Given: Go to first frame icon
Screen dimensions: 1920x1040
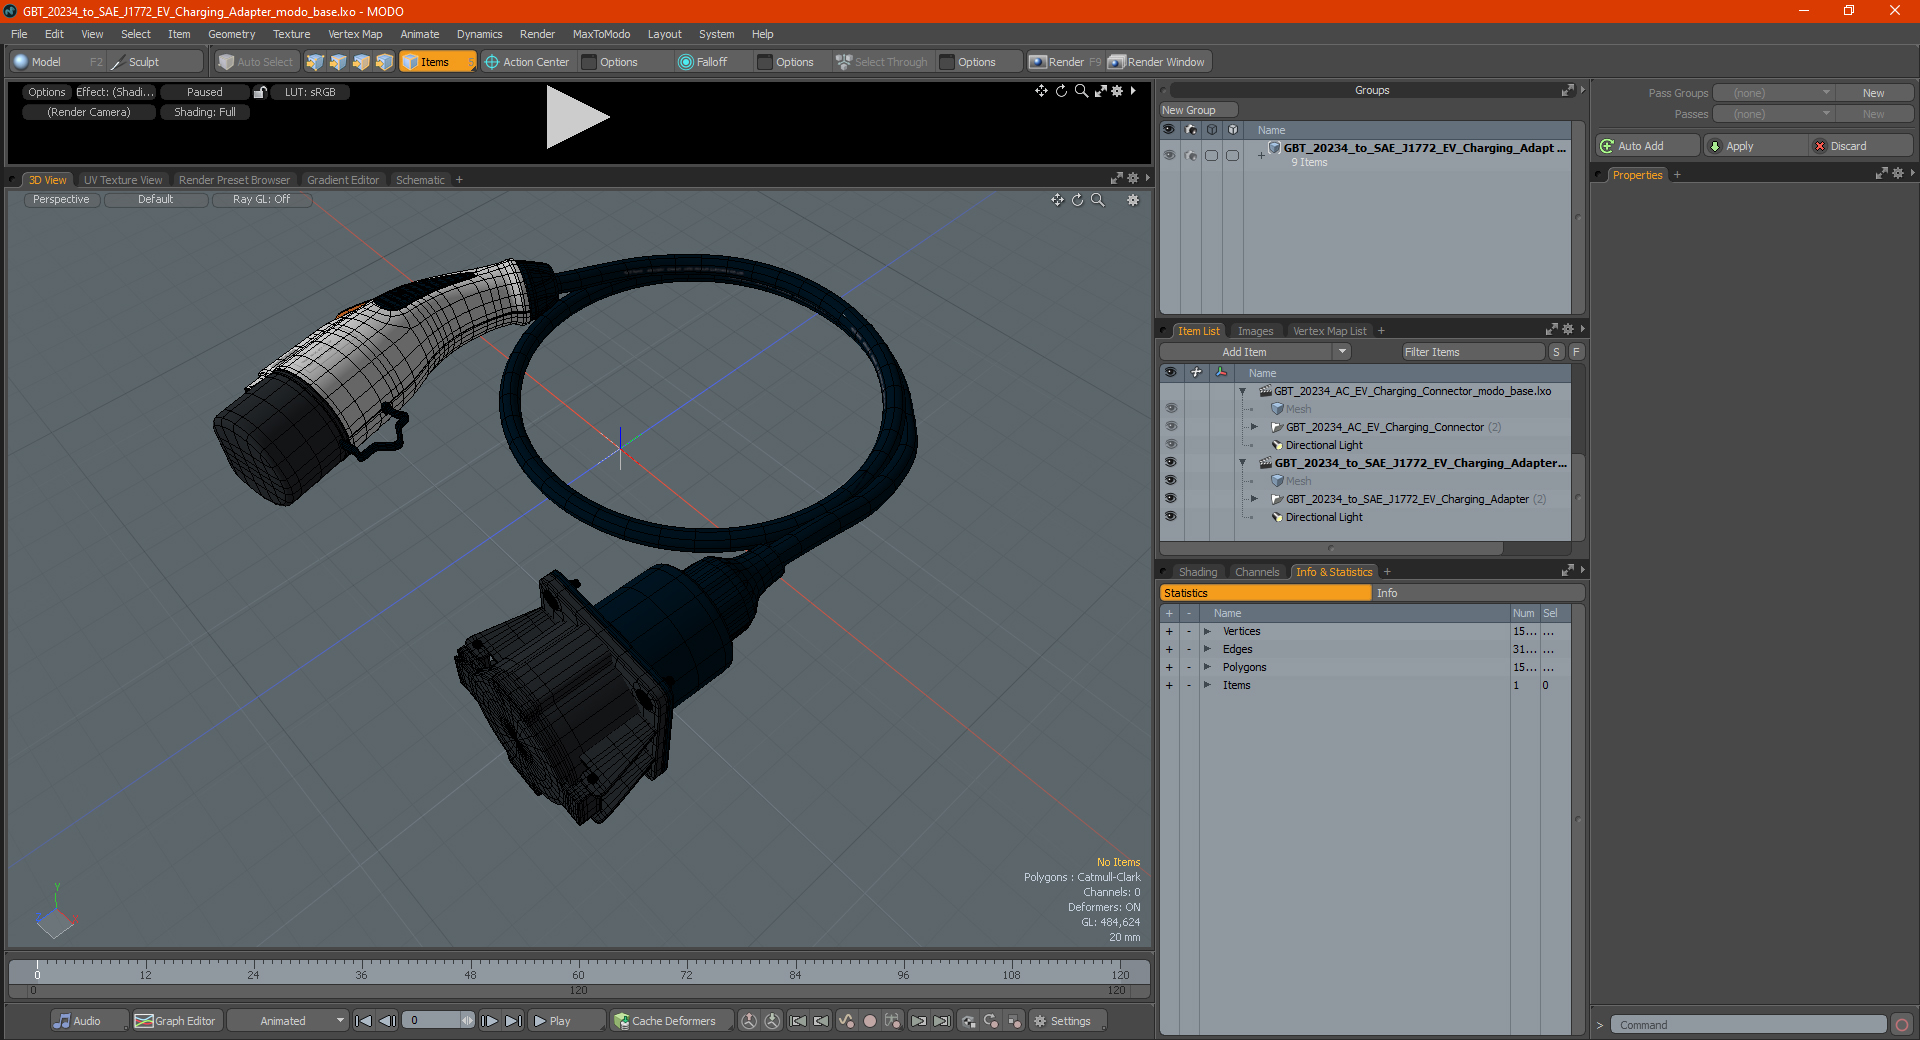Looking at the screenshot, I should coord(364,1021).
